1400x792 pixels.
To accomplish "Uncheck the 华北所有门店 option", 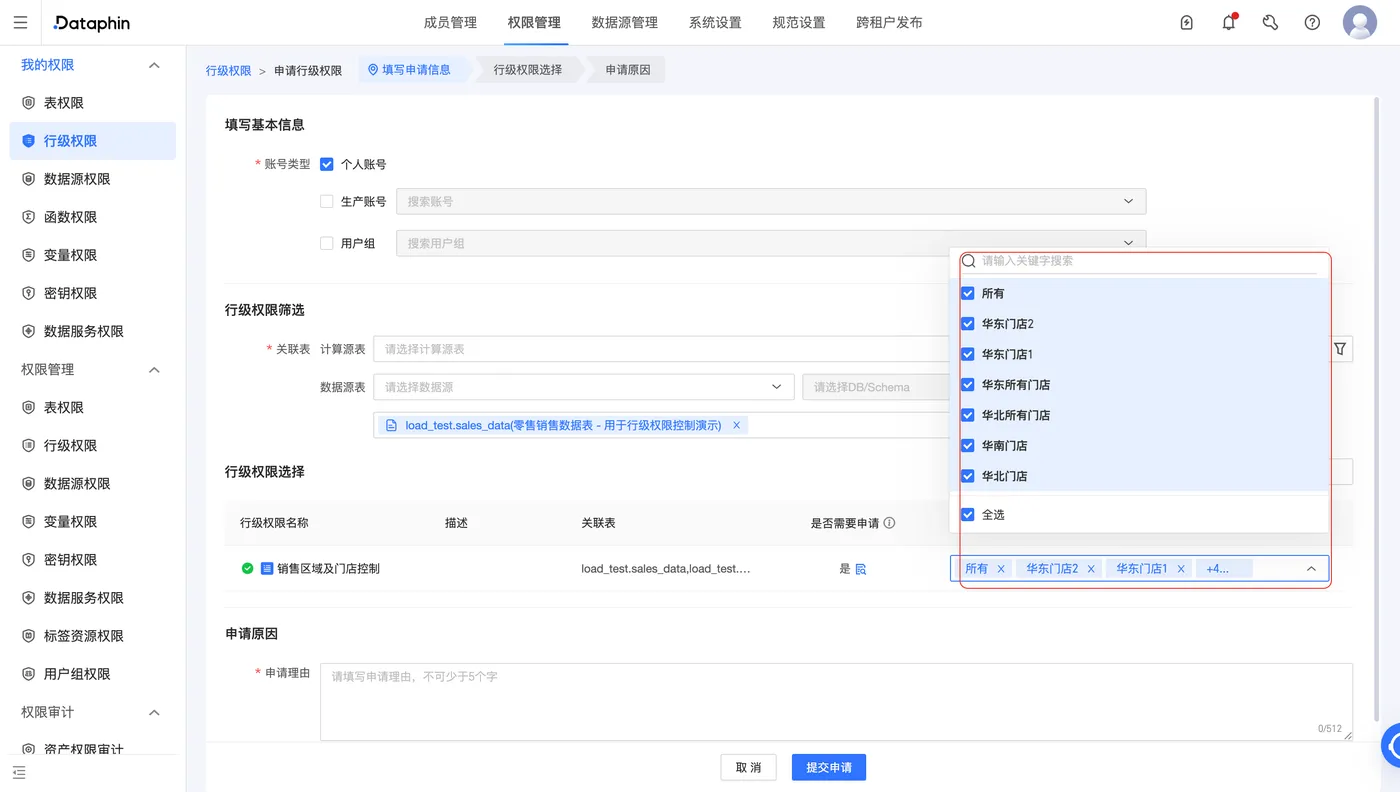I will pos(968,415).
